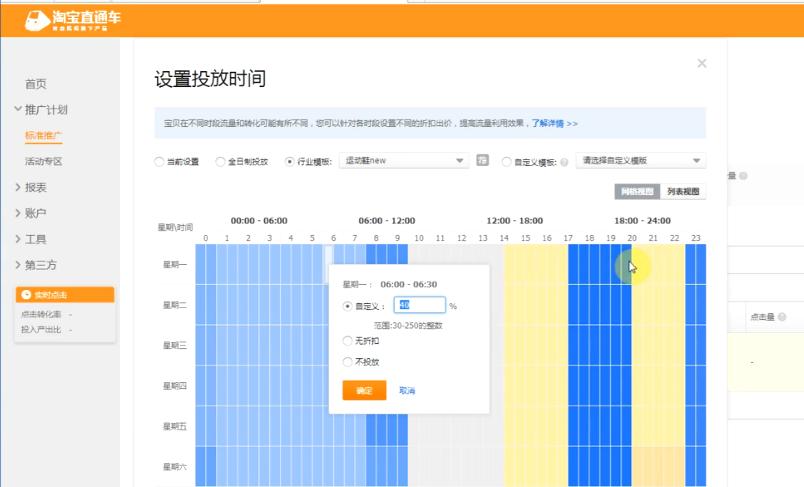
Task: Click the 星期六 row label
Action: click(175, 466)
